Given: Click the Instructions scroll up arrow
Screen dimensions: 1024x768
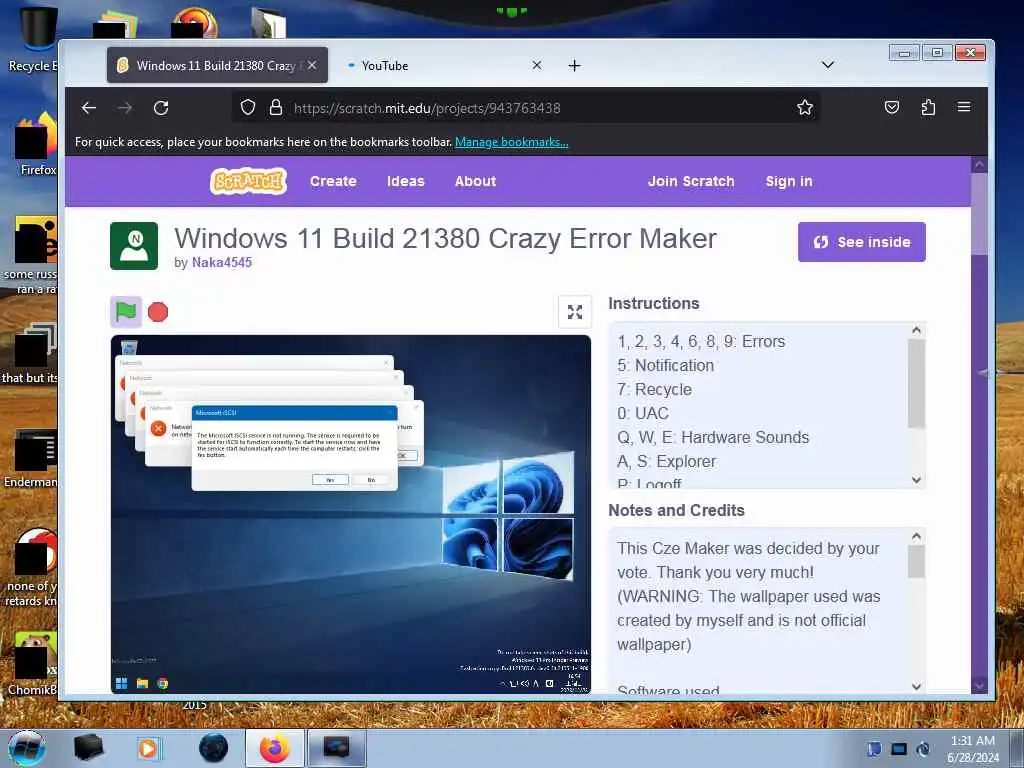Looking at the screenshot, I should tap(916, 330).
